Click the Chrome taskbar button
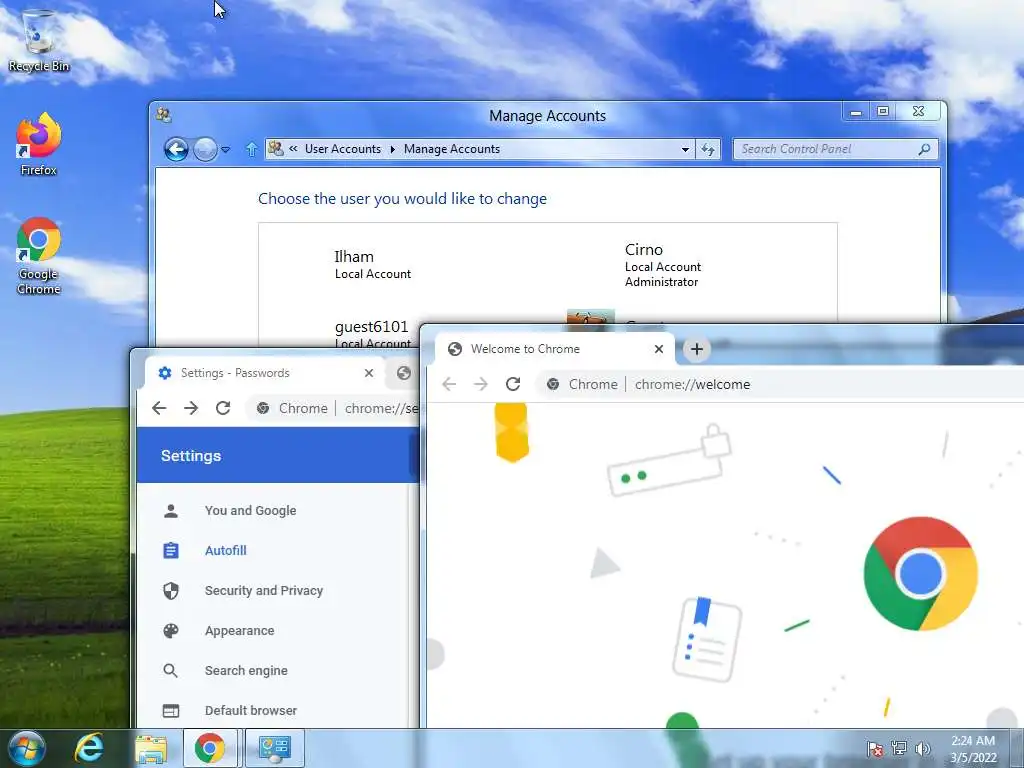The image size is (1024, 768). pyautogui.click(x=210, y=748)
